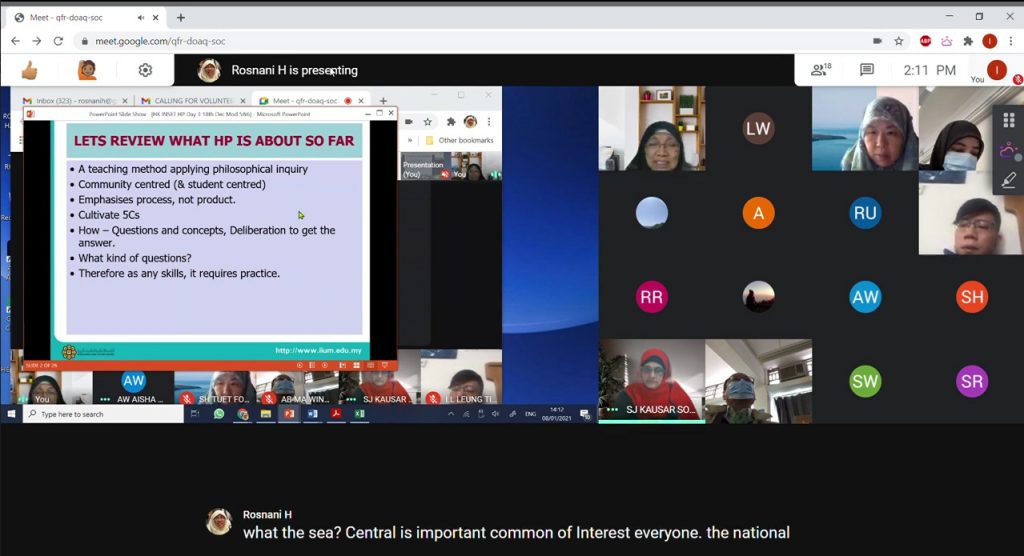1024x556 pixels.
Task: Mute the Meet tab via speaker icon
Action: click(140, 18)
